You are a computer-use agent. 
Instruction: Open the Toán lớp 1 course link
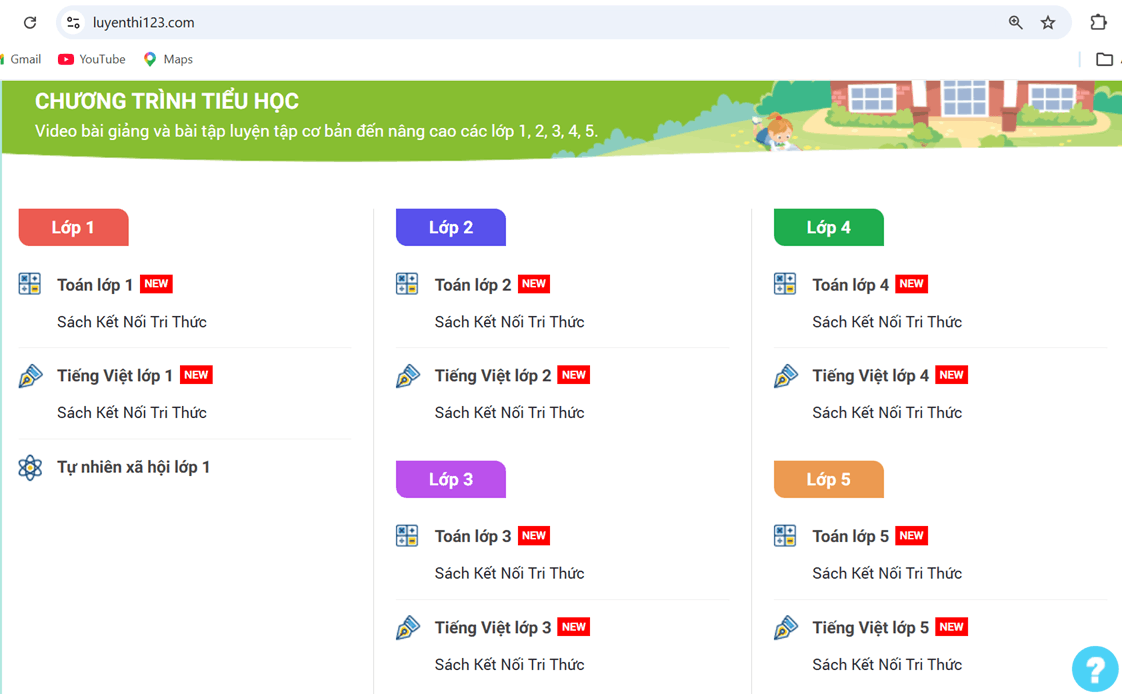tap(95, 285)
